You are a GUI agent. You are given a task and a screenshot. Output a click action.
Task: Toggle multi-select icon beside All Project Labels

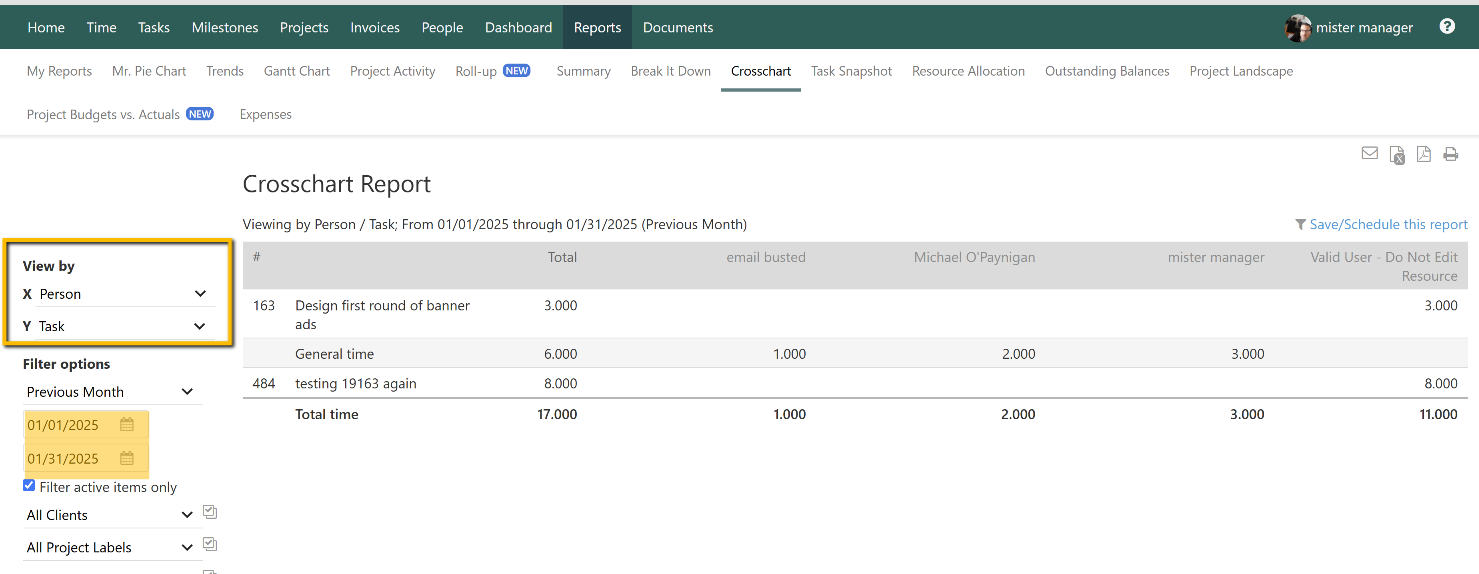coord(210,545)
